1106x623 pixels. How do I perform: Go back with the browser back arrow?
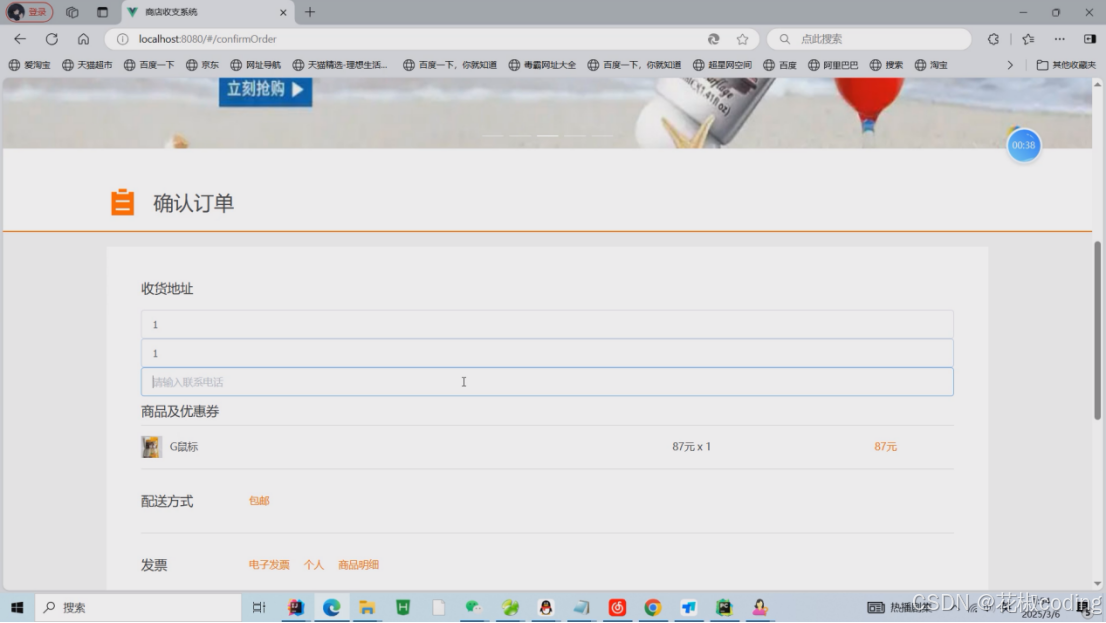coord(20,39)
